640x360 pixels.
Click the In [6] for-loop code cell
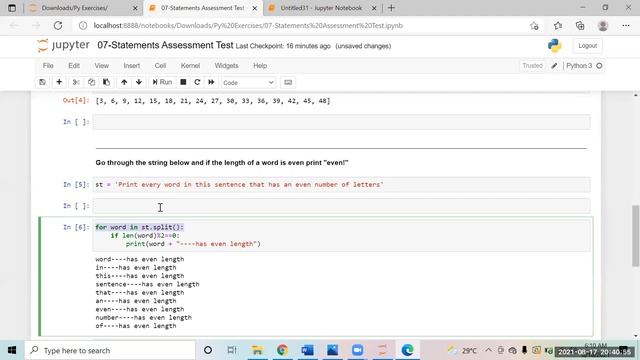341,236
